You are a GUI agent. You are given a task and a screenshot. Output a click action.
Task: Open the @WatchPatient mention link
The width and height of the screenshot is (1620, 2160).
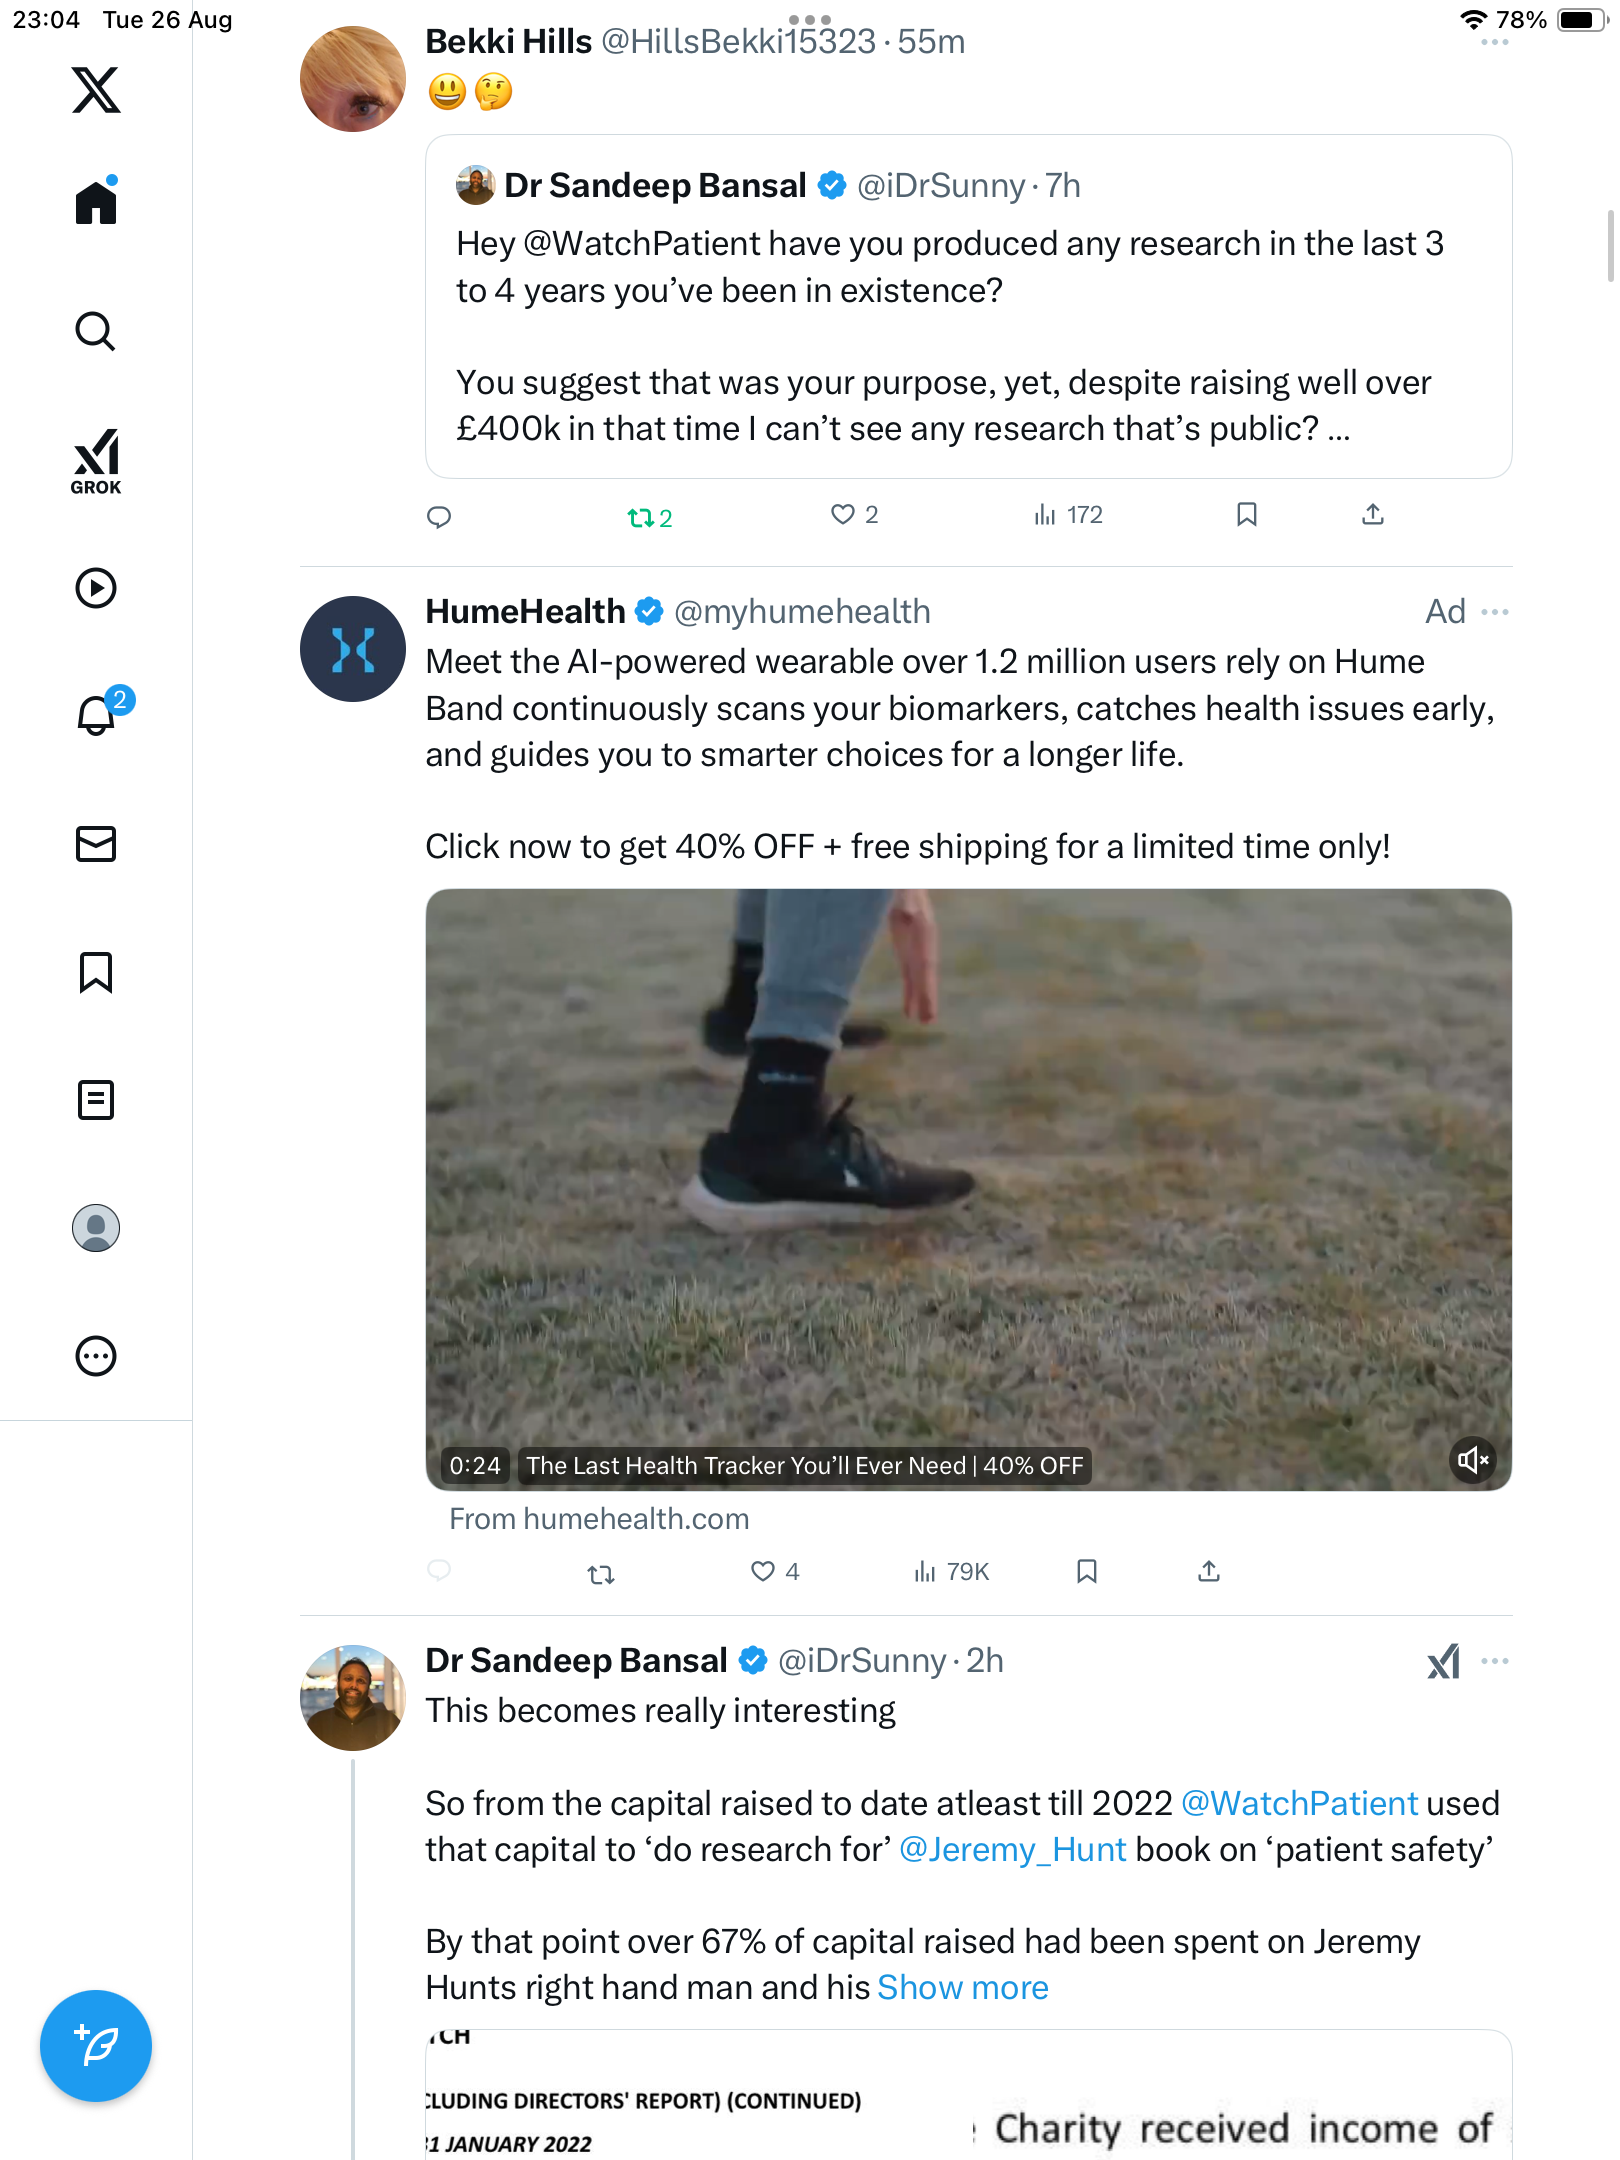coord(1299,1804)
